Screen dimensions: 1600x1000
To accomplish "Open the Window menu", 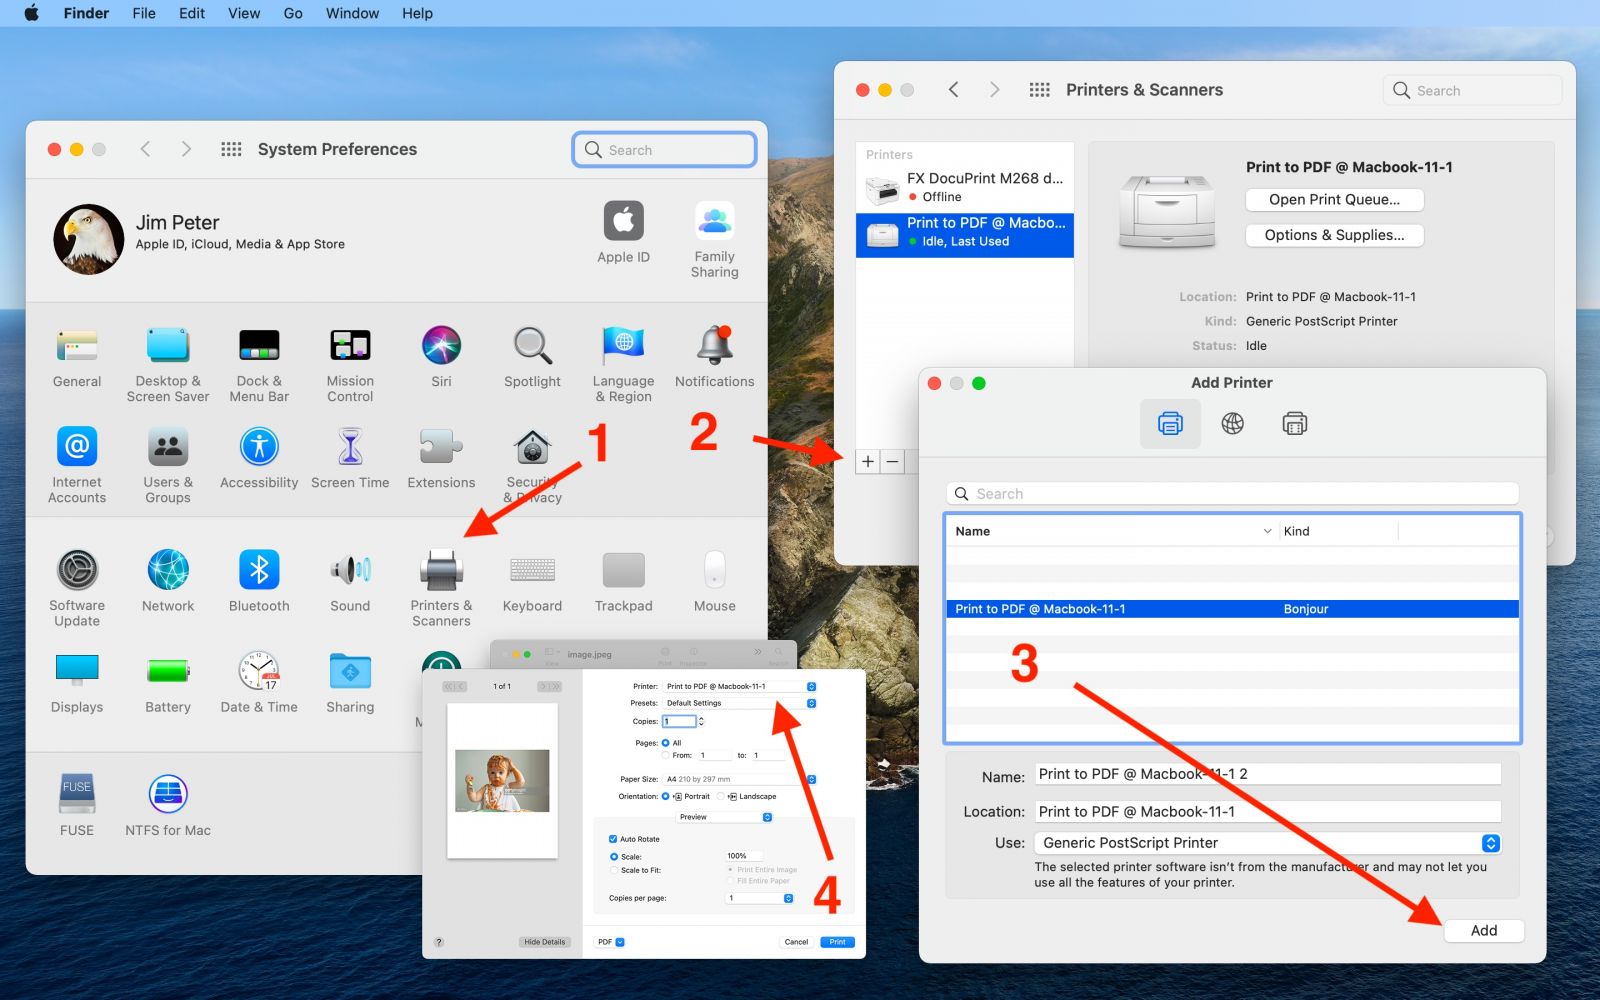I will point(352,13).
